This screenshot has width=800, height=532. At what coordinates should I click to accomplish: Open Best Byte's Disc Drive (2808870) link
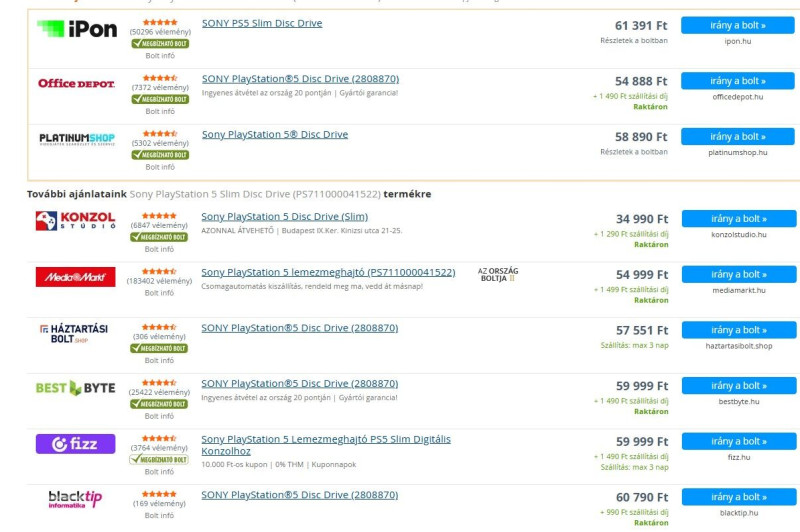coord(299,383)
